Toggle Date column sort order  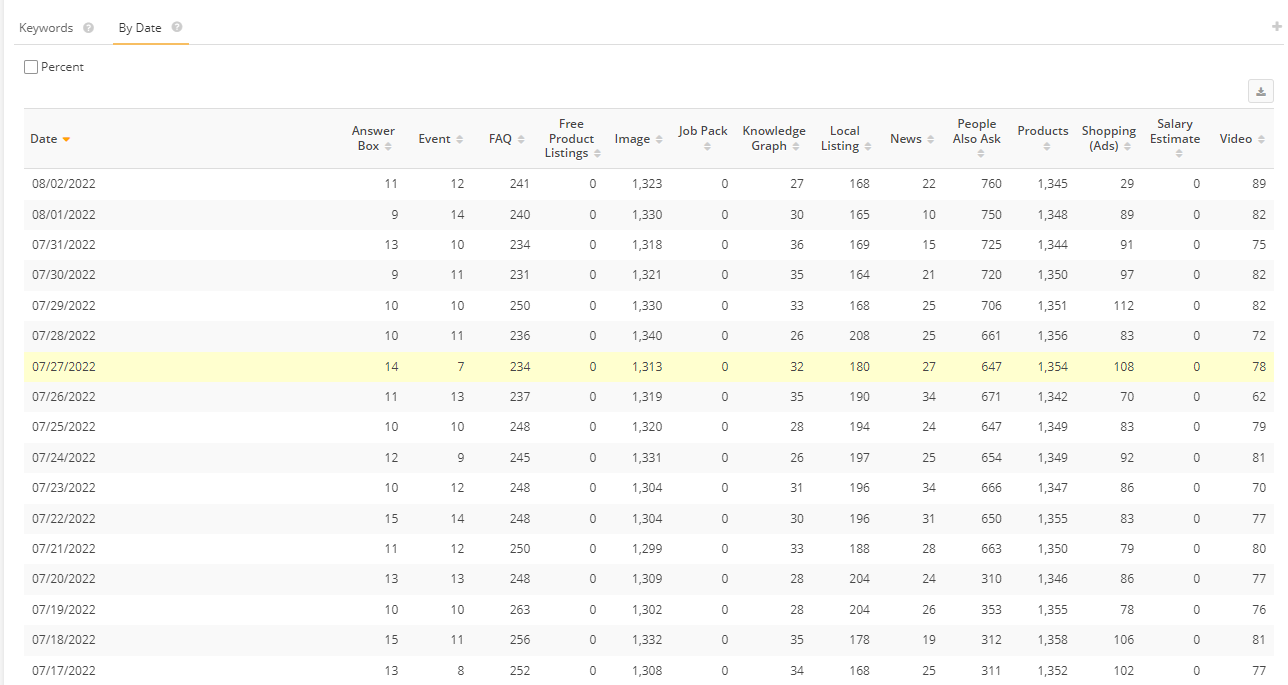click(x=50, y=139)
